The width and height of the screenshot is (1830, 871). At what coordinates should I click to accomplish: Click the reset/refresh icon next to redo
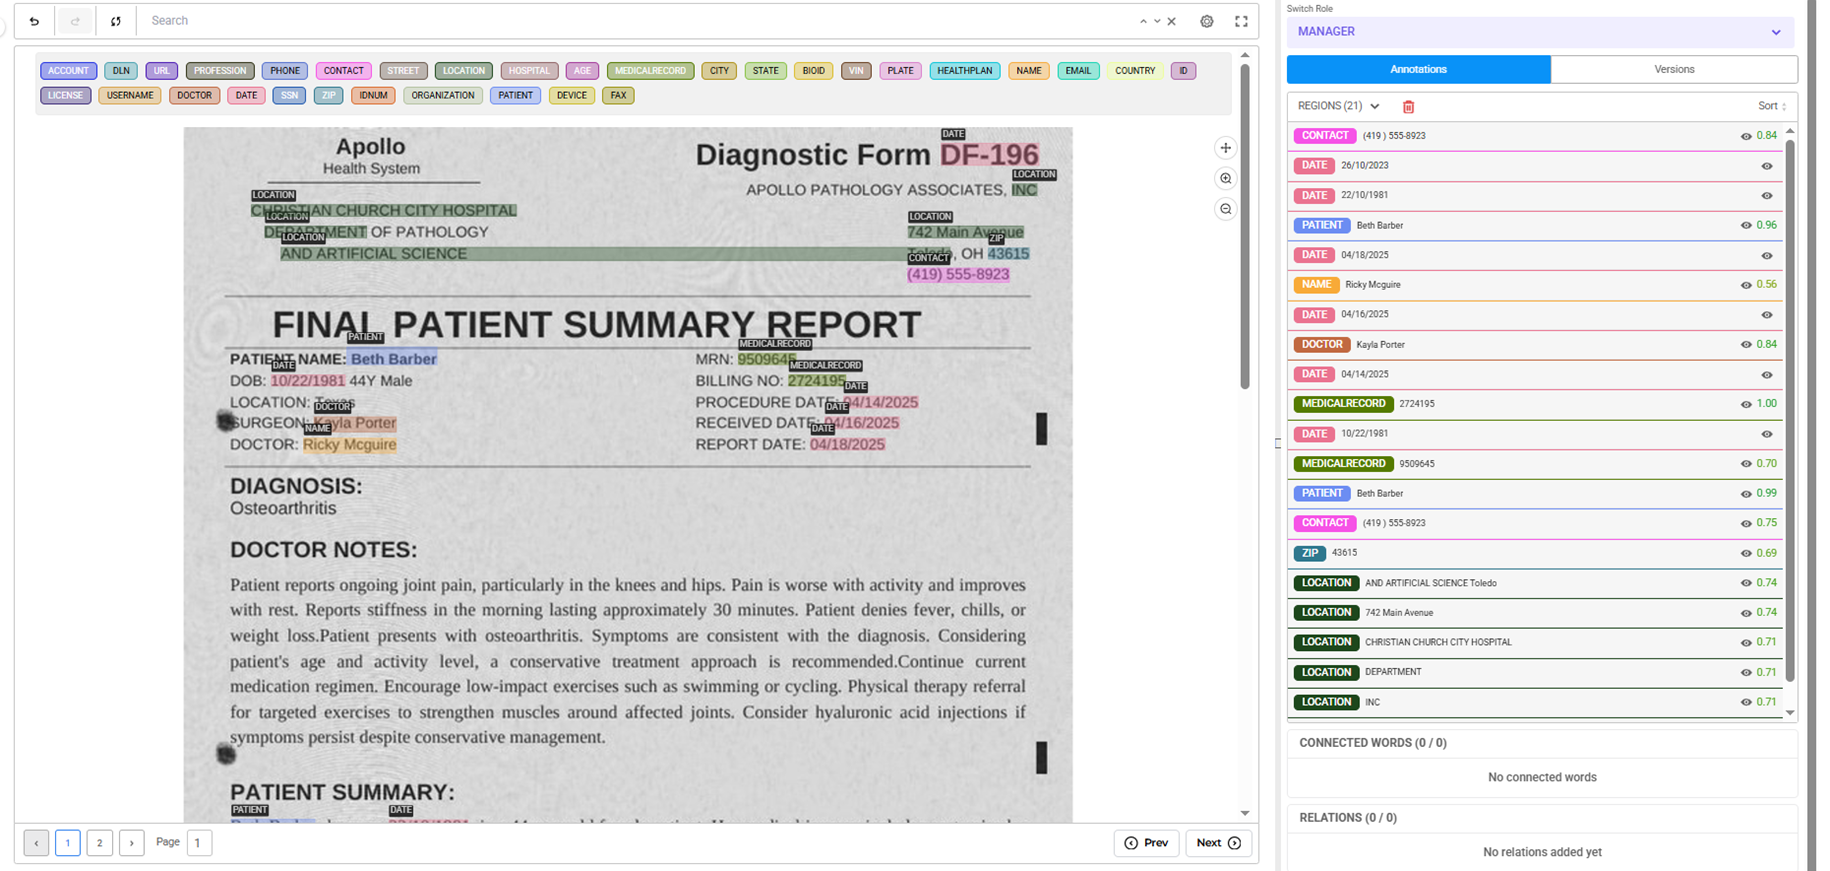coord(116,21)
